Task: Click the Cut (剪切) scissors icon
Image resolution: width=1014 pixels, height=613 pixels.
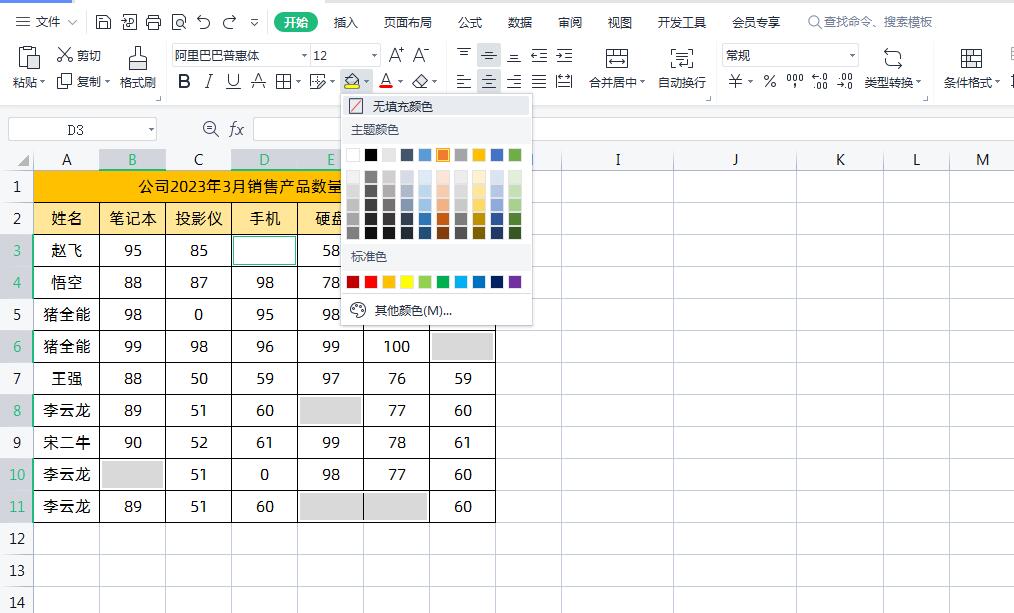Action: 66,55
